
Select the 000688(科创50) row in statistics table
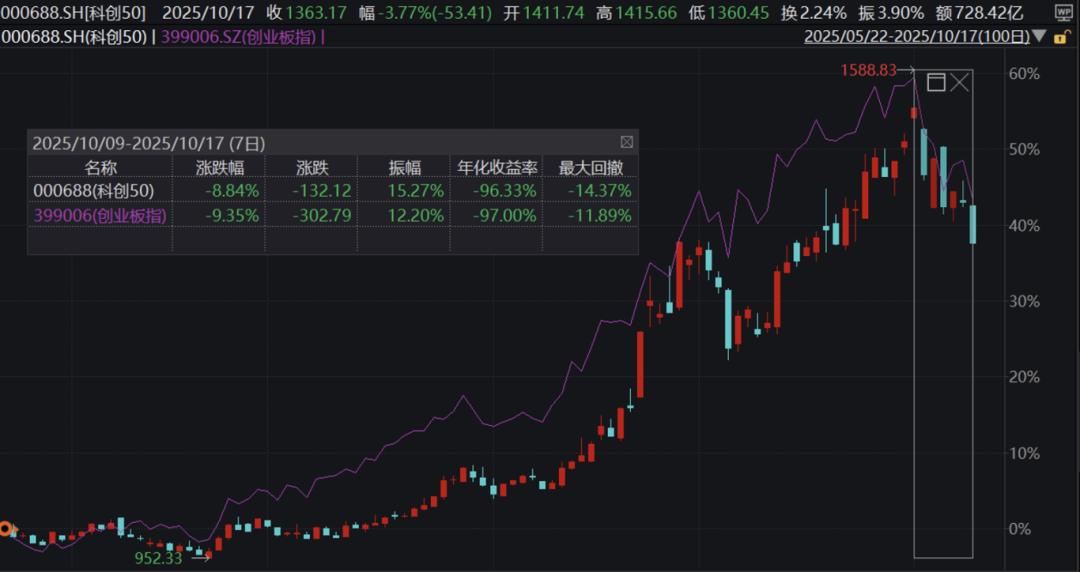(100, 190)
